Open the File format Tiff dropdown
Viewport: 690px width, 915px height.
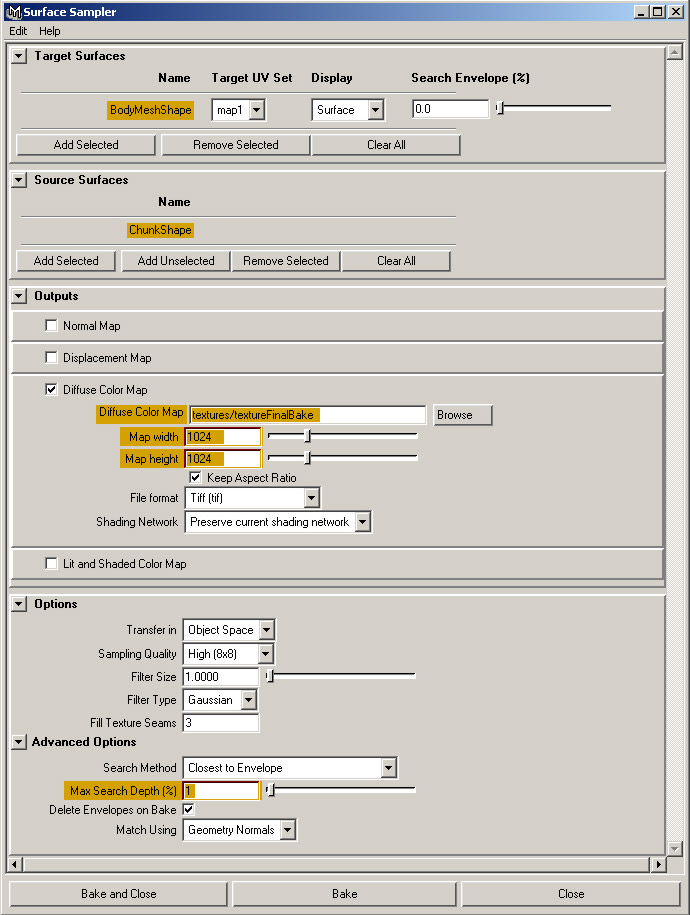pyautogui.click(x=252, y=498)
